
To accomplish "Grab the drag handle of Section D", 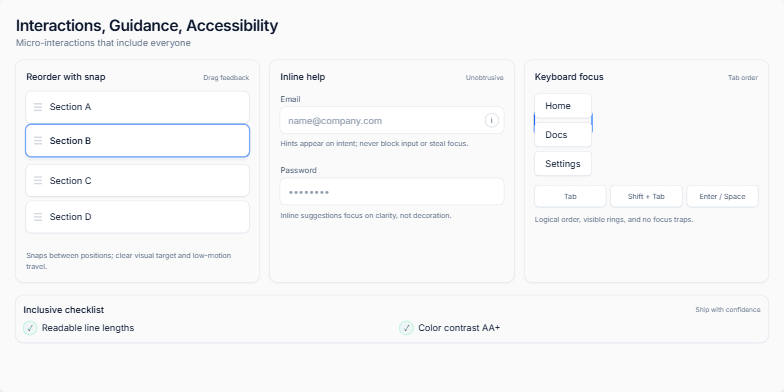I will 38,217.
